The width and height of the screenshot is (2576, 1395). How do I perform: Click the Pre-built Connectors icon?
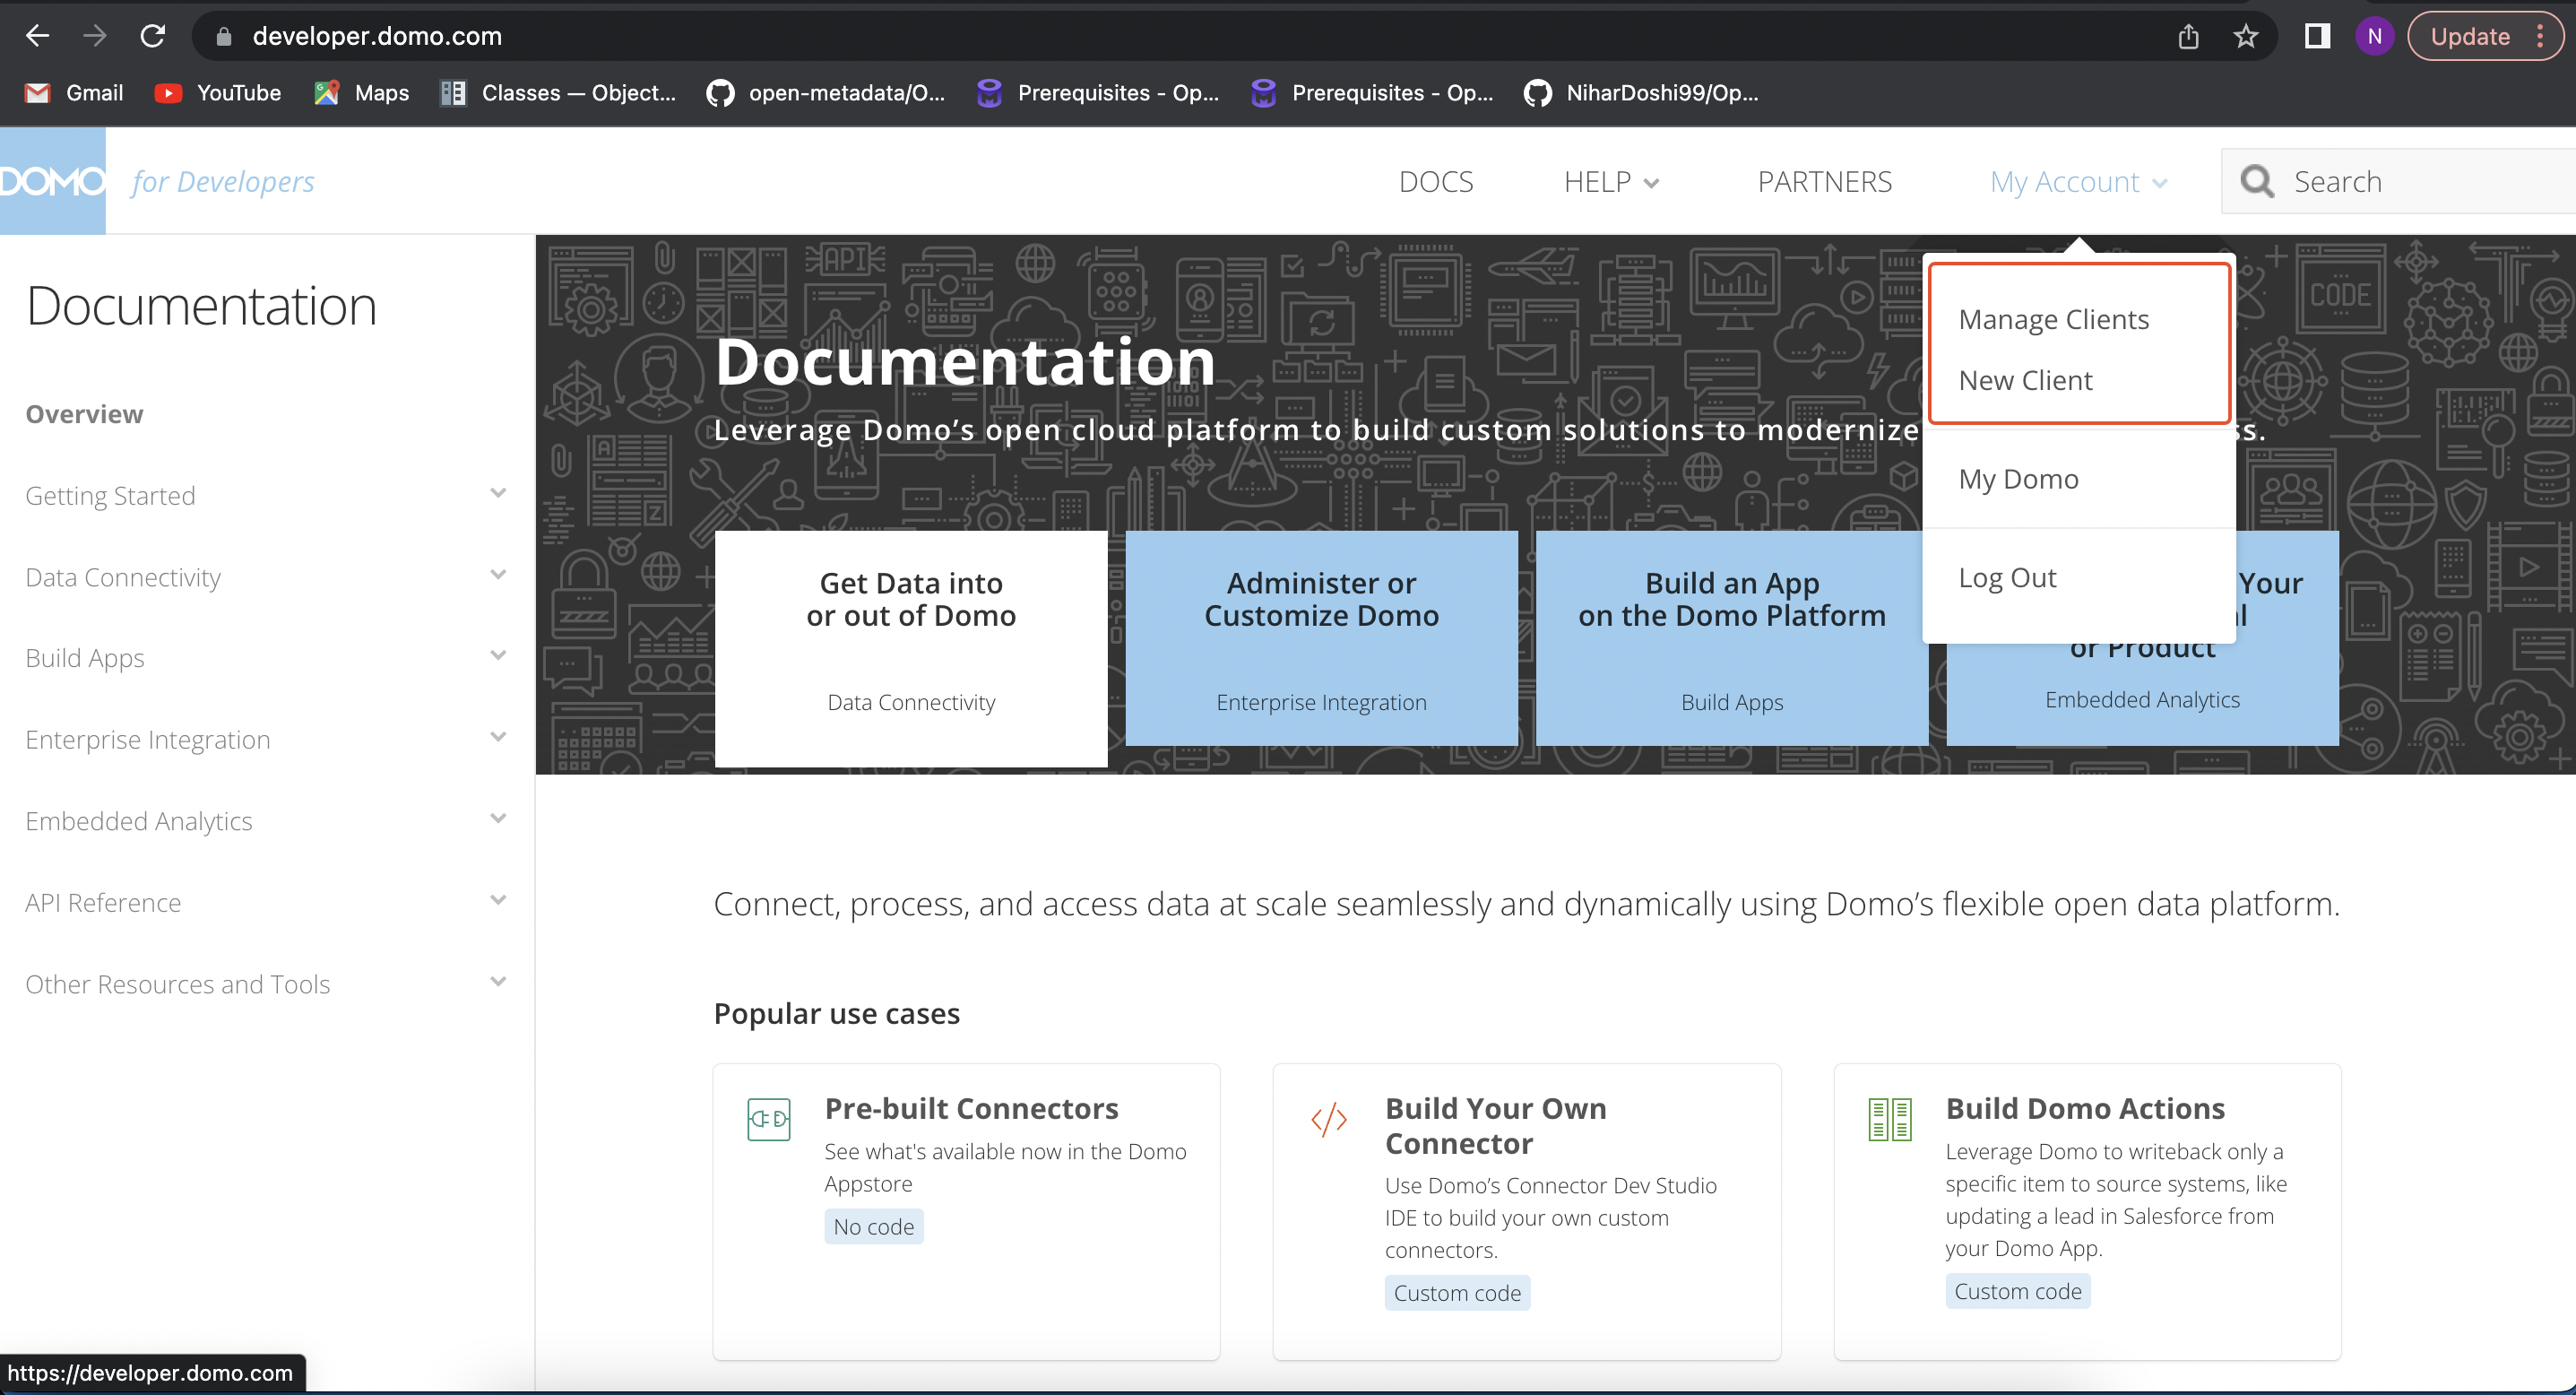[x=768, y=1119]
